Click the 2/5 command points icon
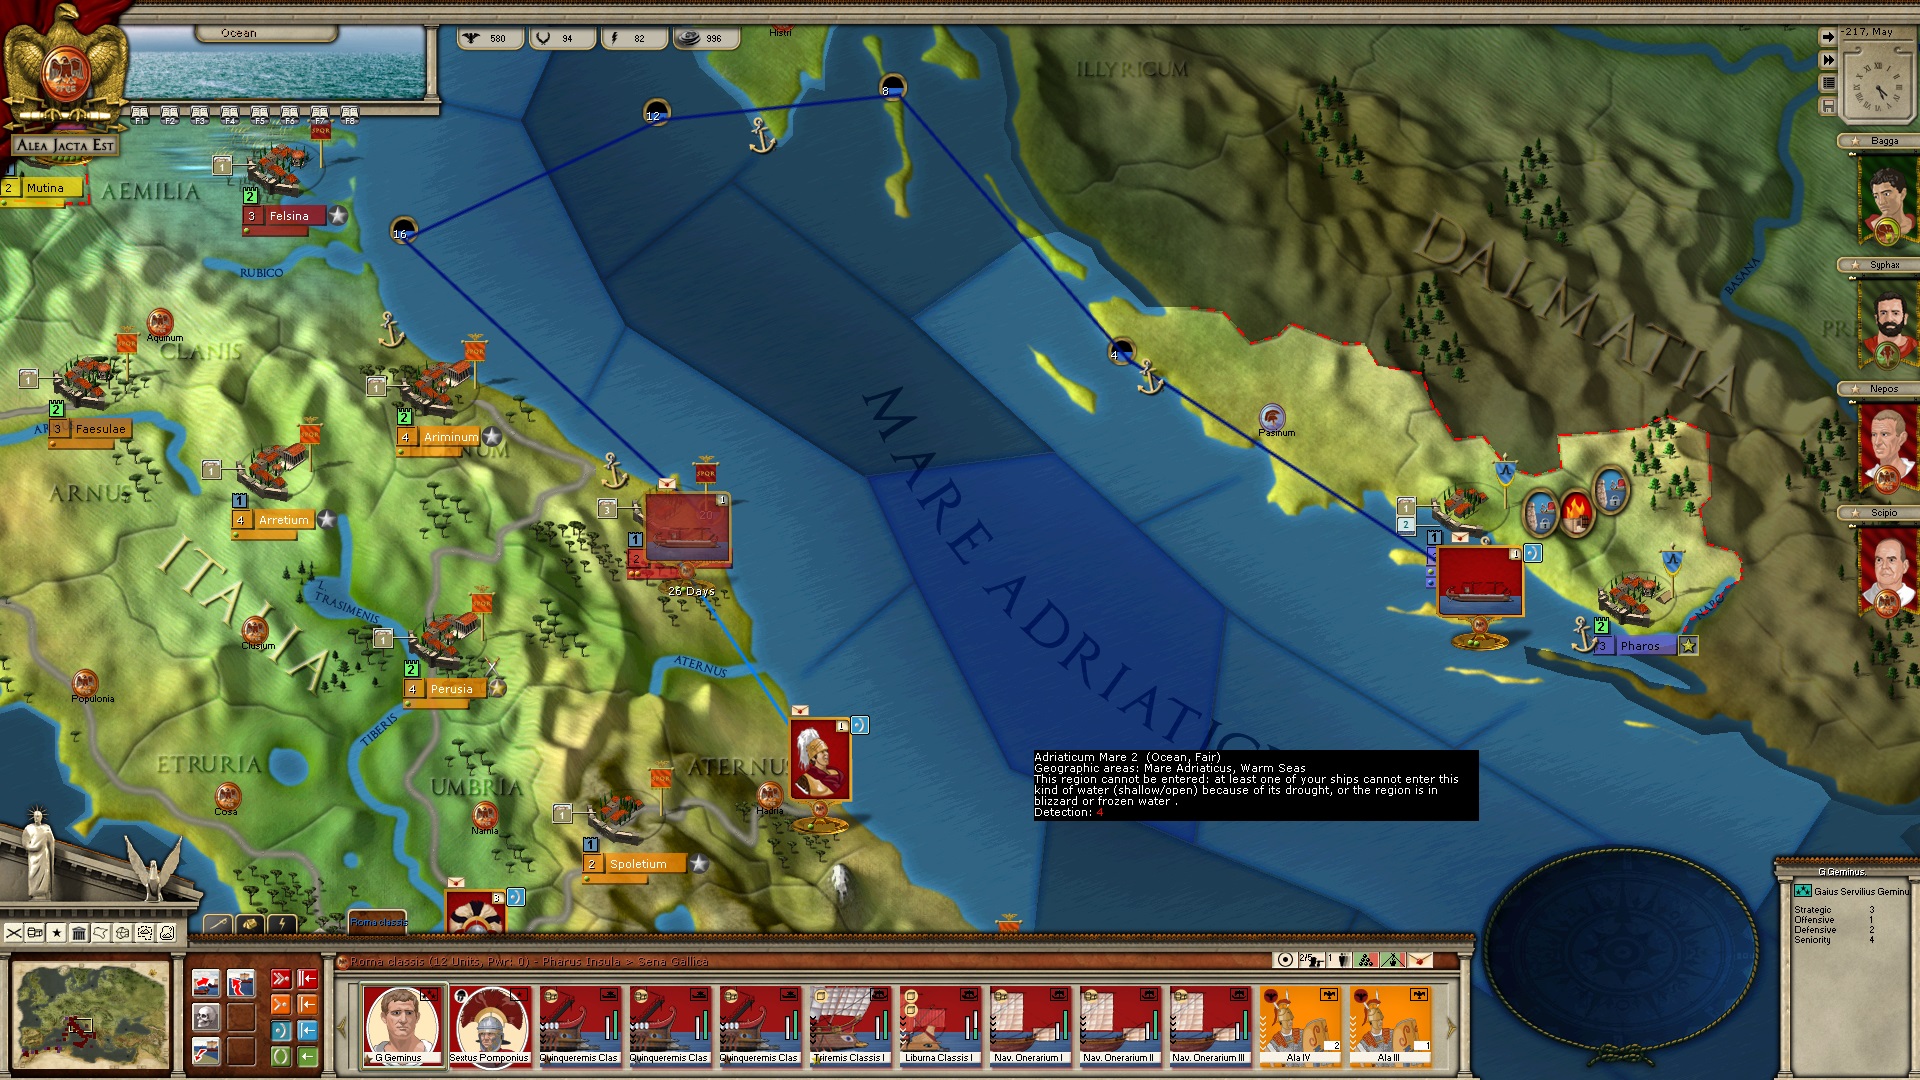The height and width of the screenshot is (1080, 1920). (1312, 960)
